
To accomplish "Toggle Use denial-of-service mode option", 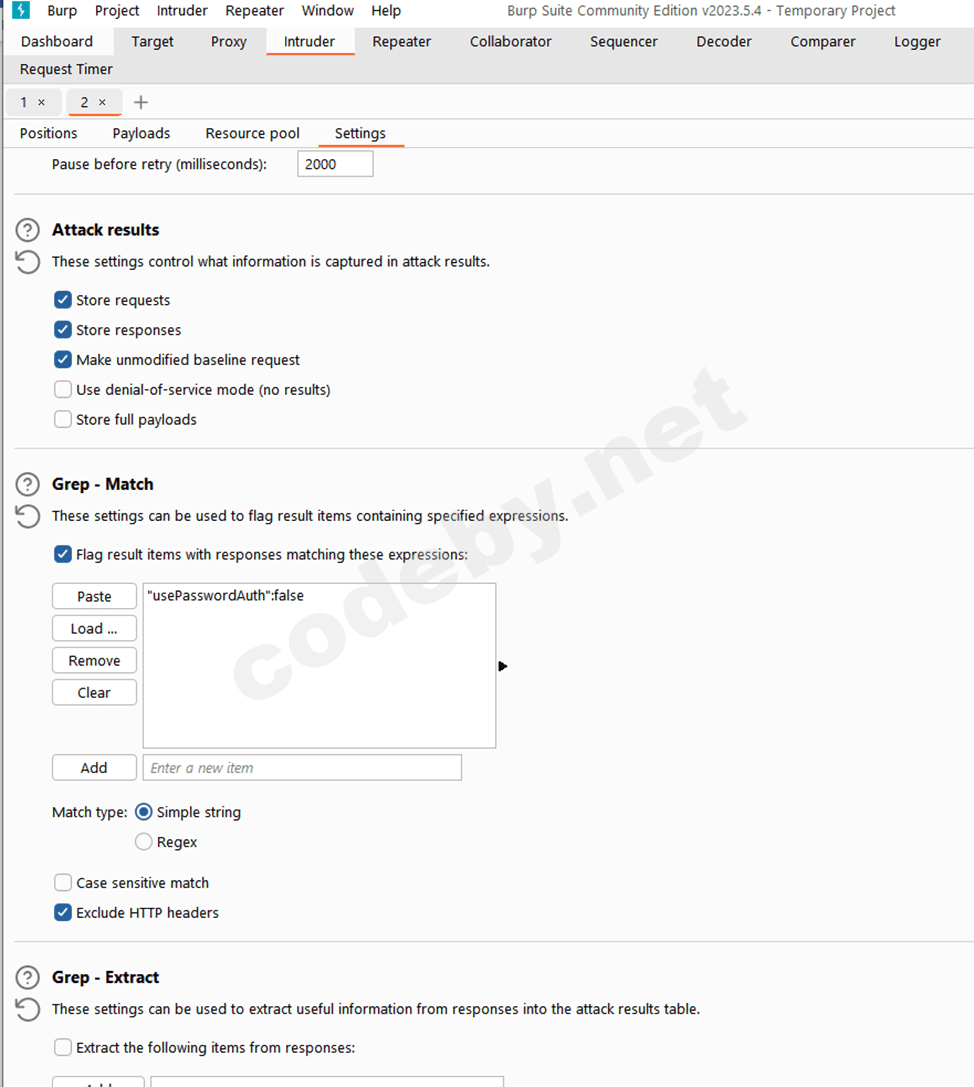I will click(x=63, y=390).
